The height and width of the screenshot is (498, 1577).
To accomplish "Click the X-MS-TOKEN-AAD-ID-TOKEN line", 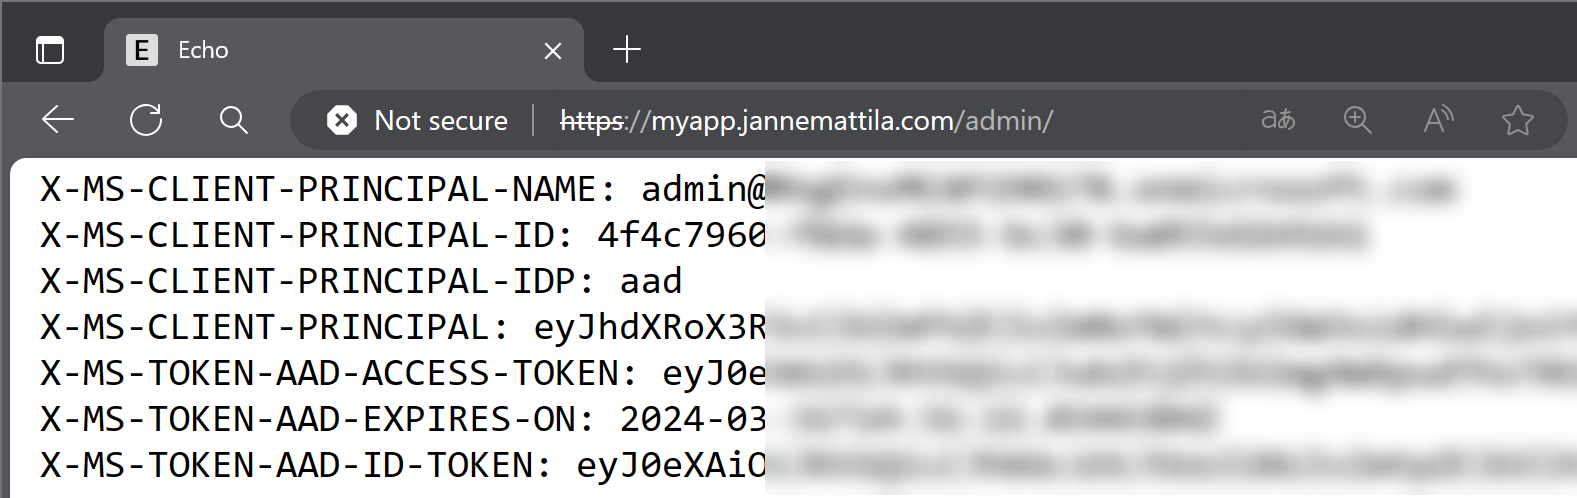I will tap(808, 465).
